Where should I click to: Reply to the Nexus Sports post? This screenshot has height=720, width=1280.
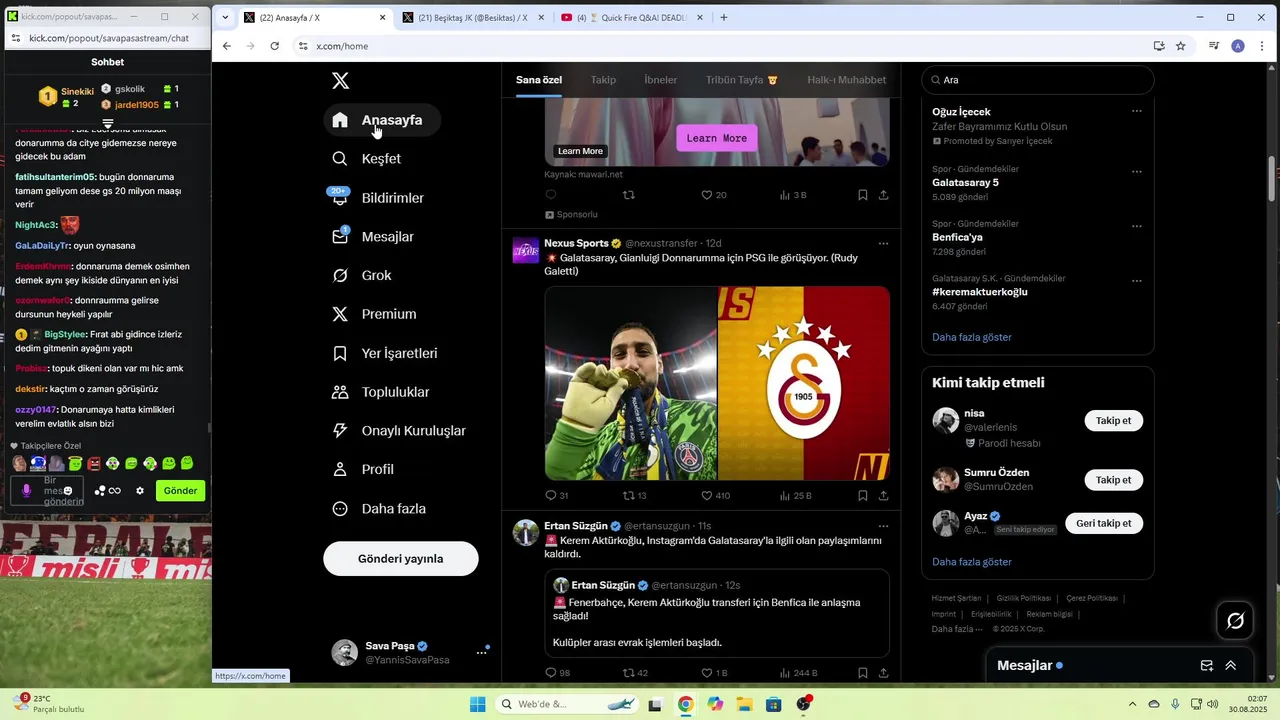[550, 495]
